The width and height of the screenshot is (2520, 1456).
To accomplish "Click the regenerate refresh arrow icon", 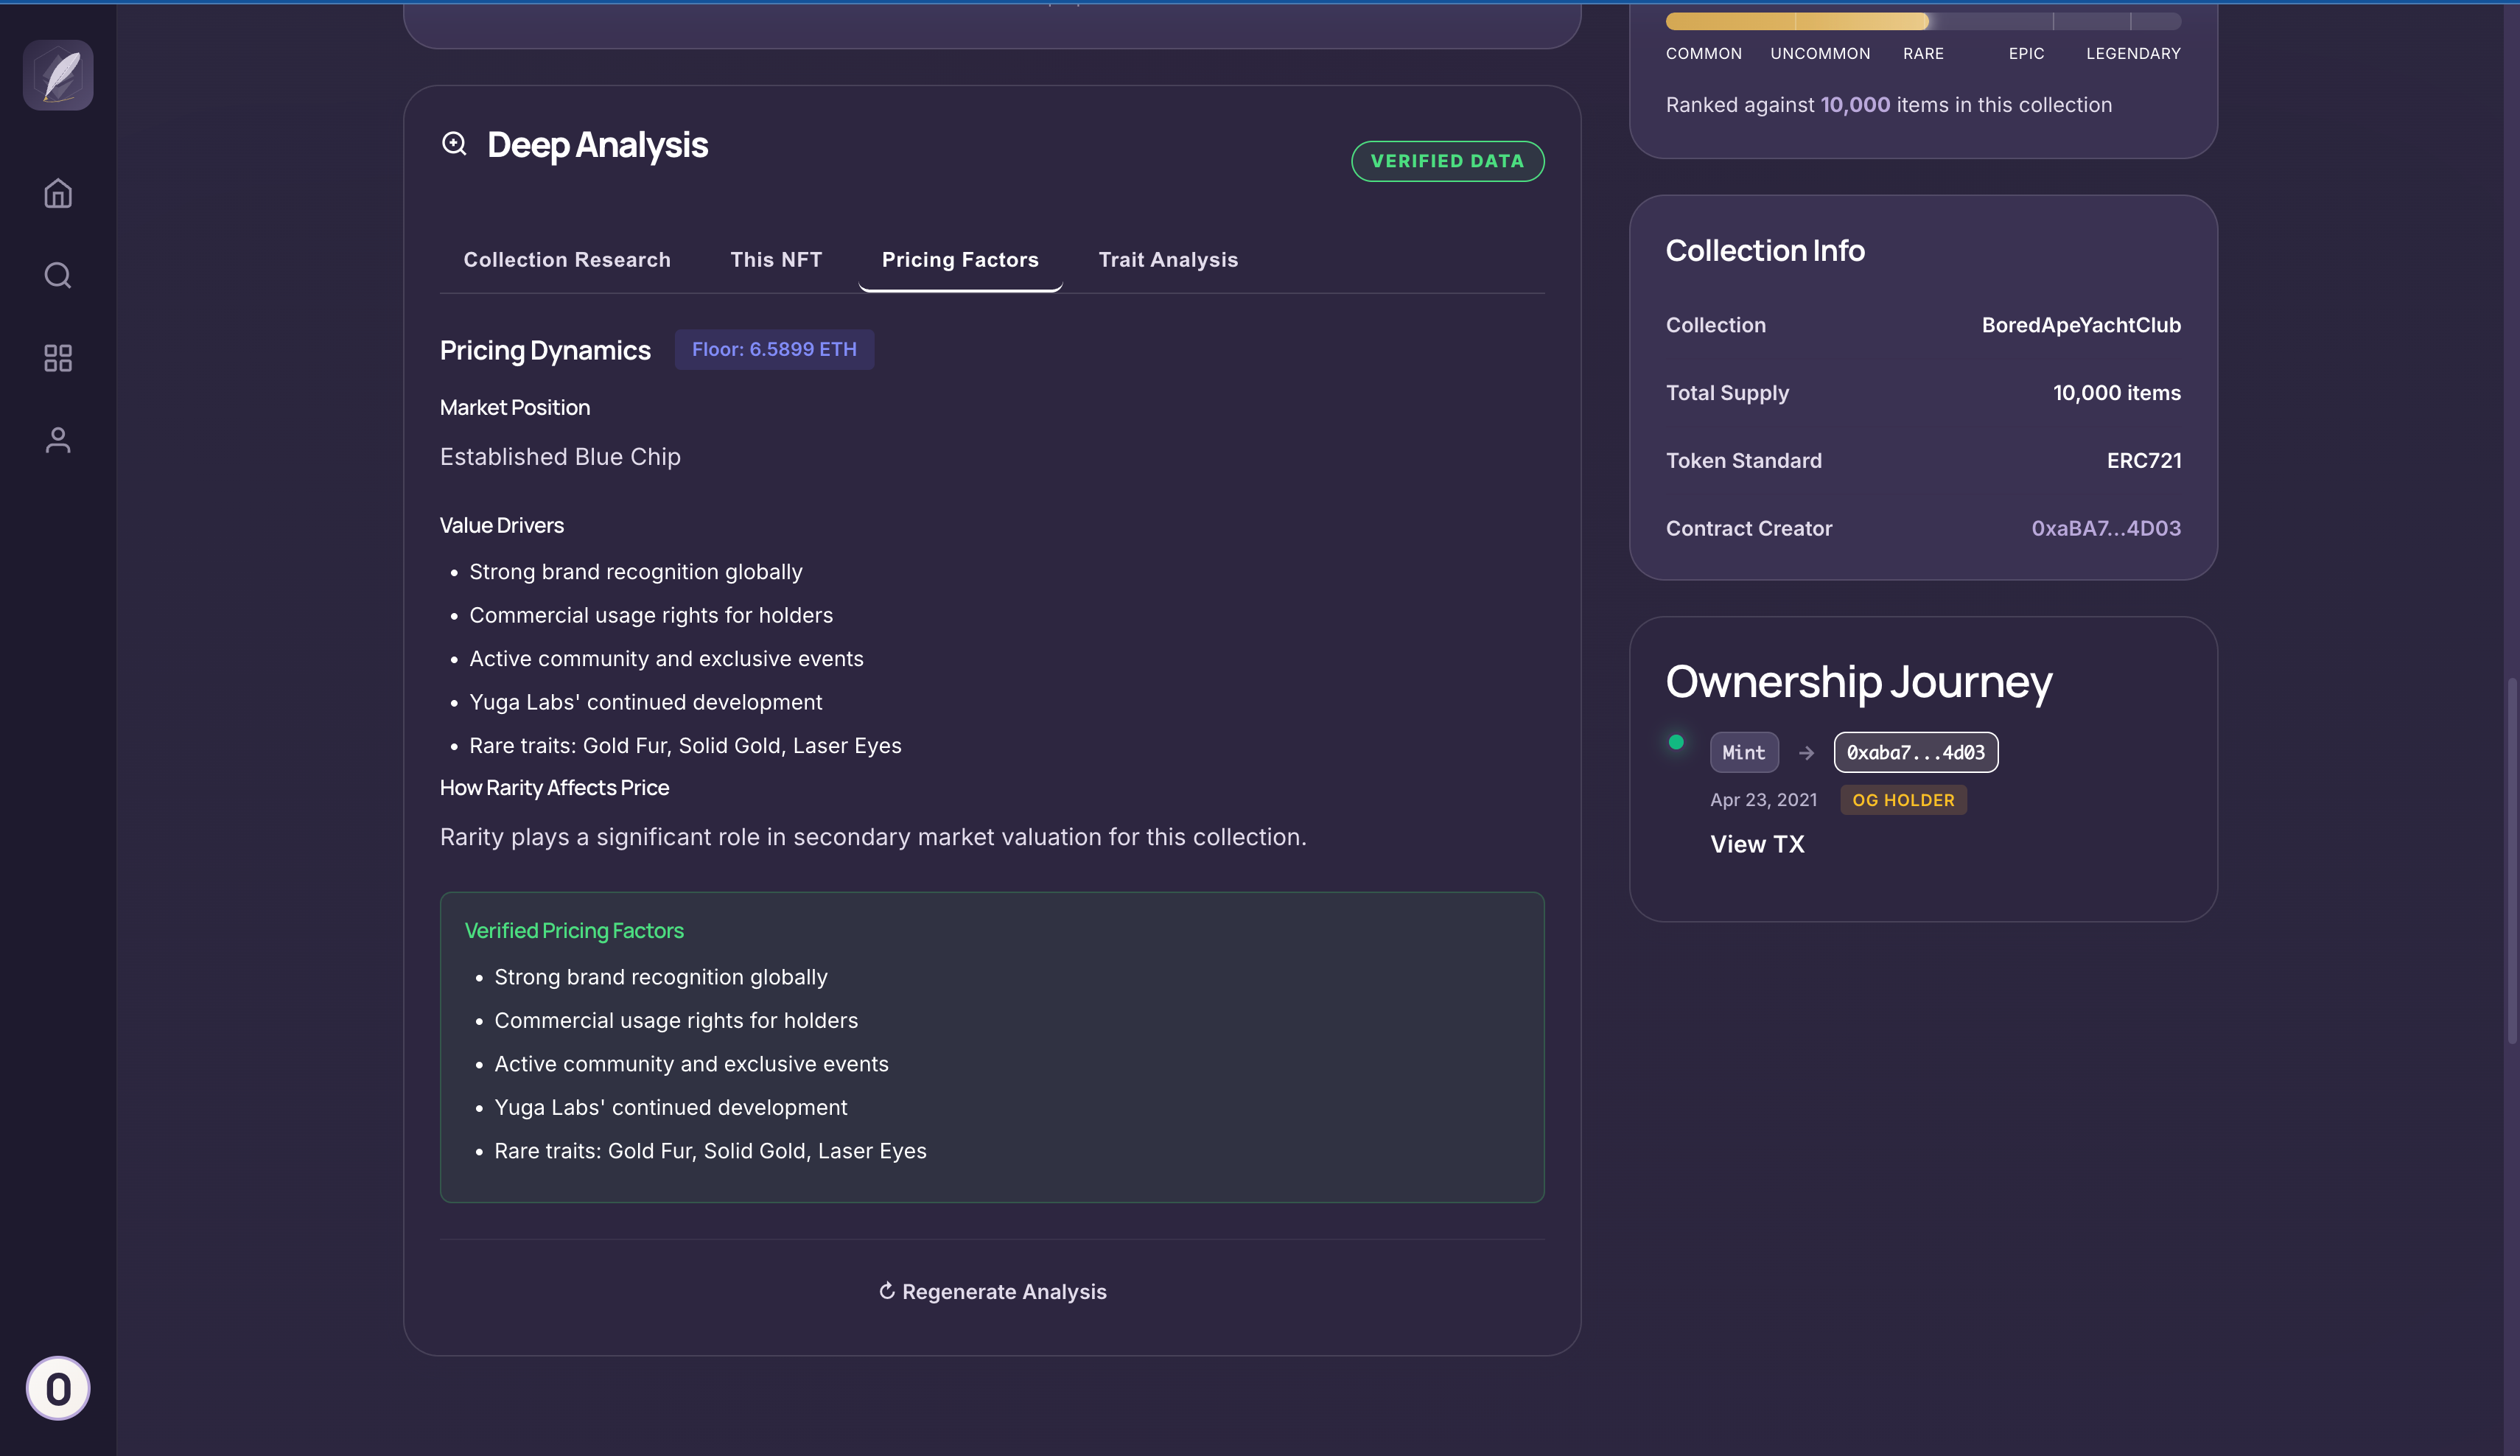I will (886, 1291).
